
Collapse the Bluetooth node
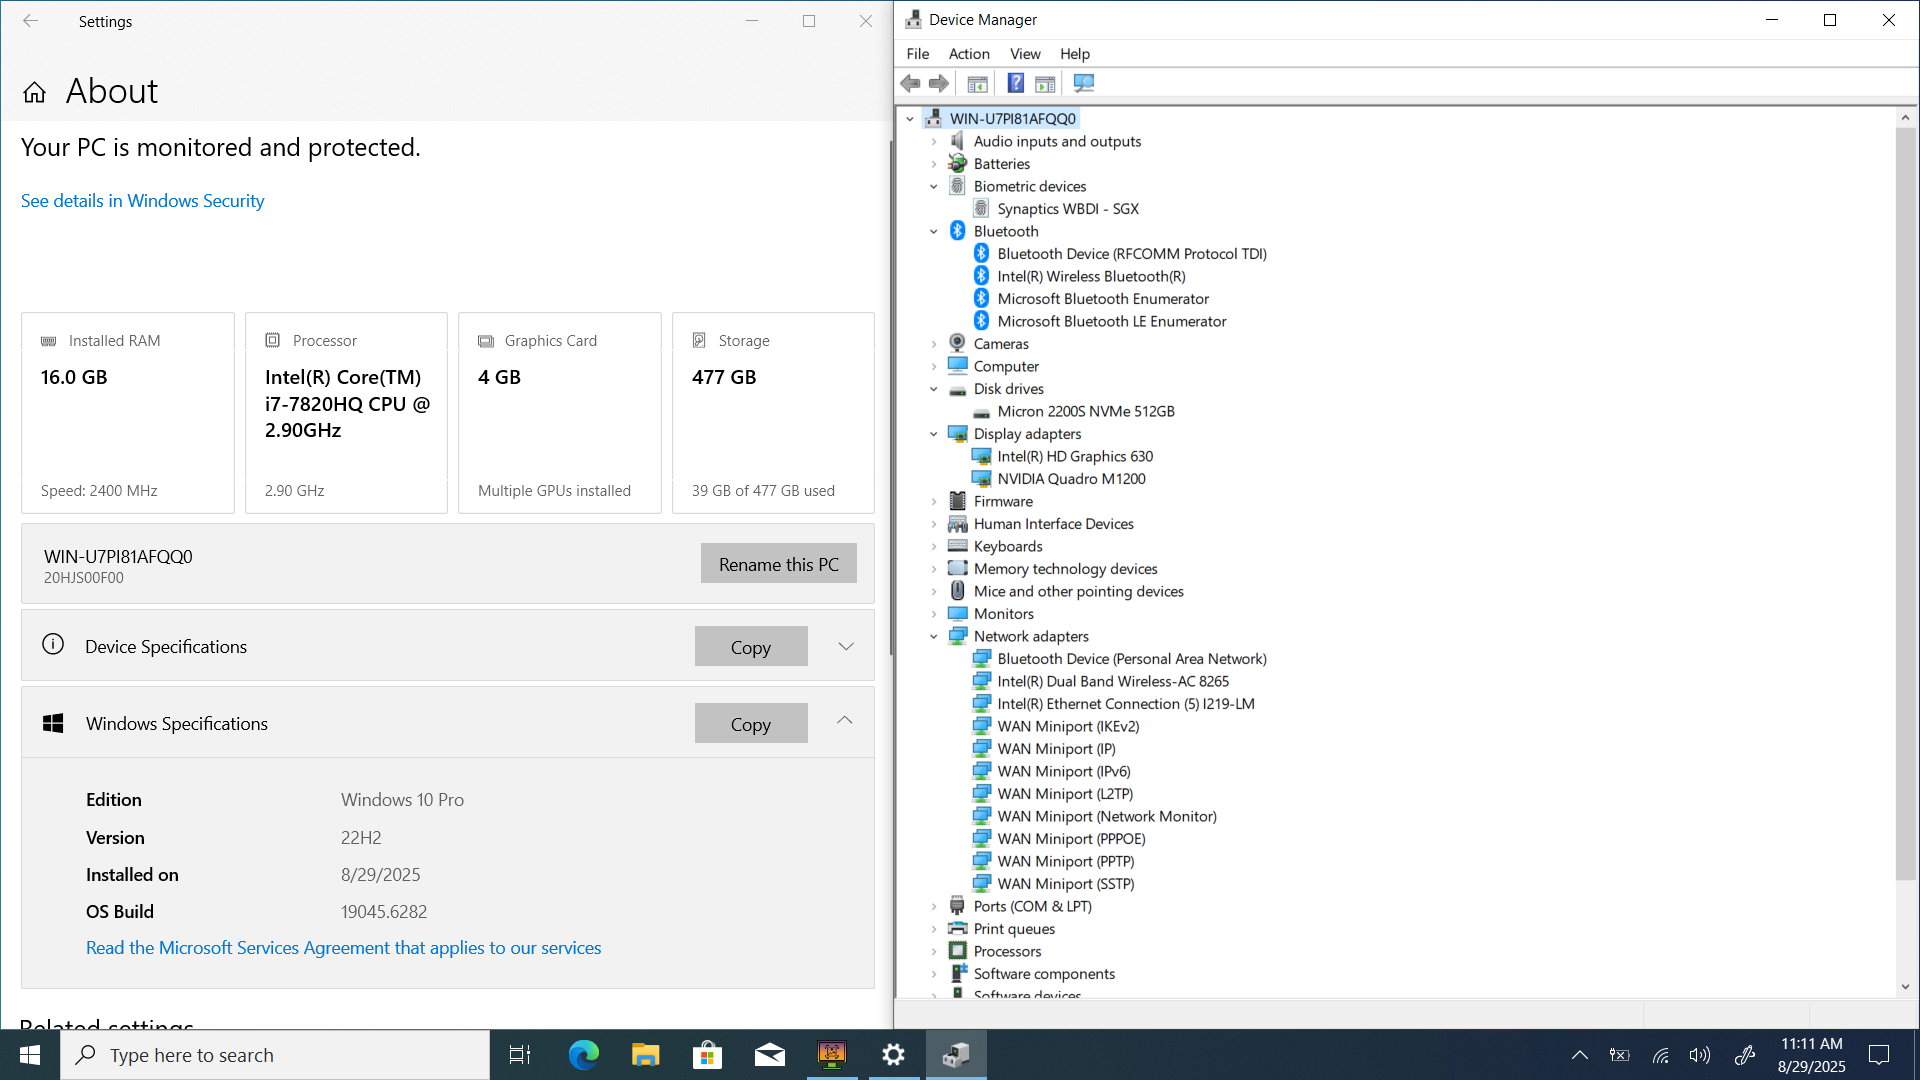click(934, 232)
